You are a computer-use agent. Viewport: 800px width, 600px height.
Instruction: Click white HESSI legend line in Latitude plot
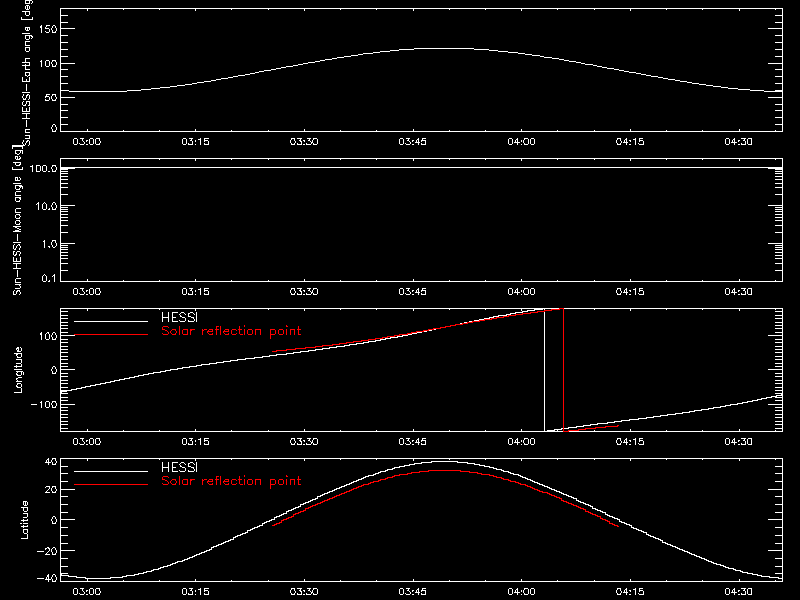111,471
